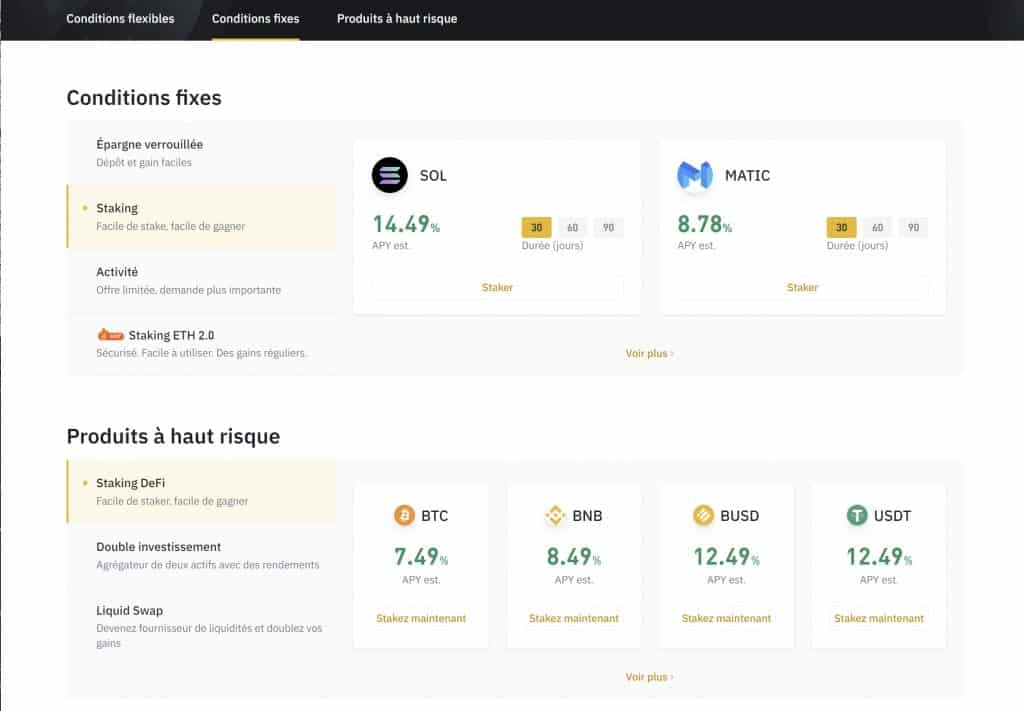Select 90 jours duration for SOL
The image size is (1024, 711).
click(x=608, y=227)
